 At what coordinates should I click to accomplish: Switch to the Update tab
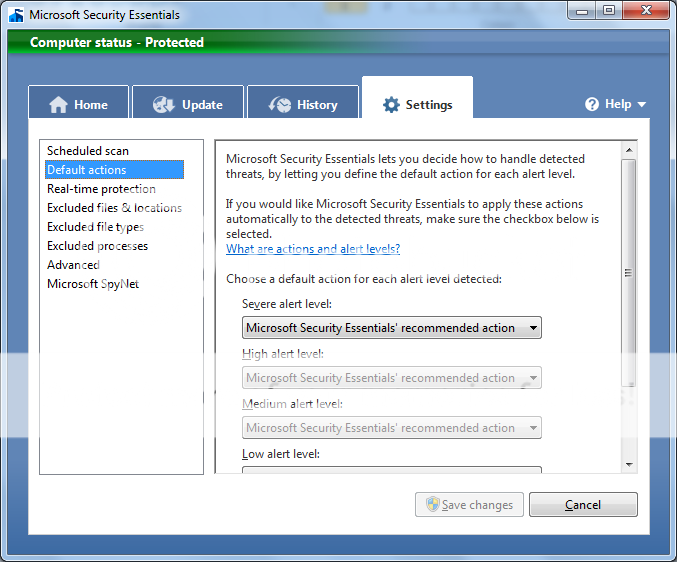(x=188, y=102)
